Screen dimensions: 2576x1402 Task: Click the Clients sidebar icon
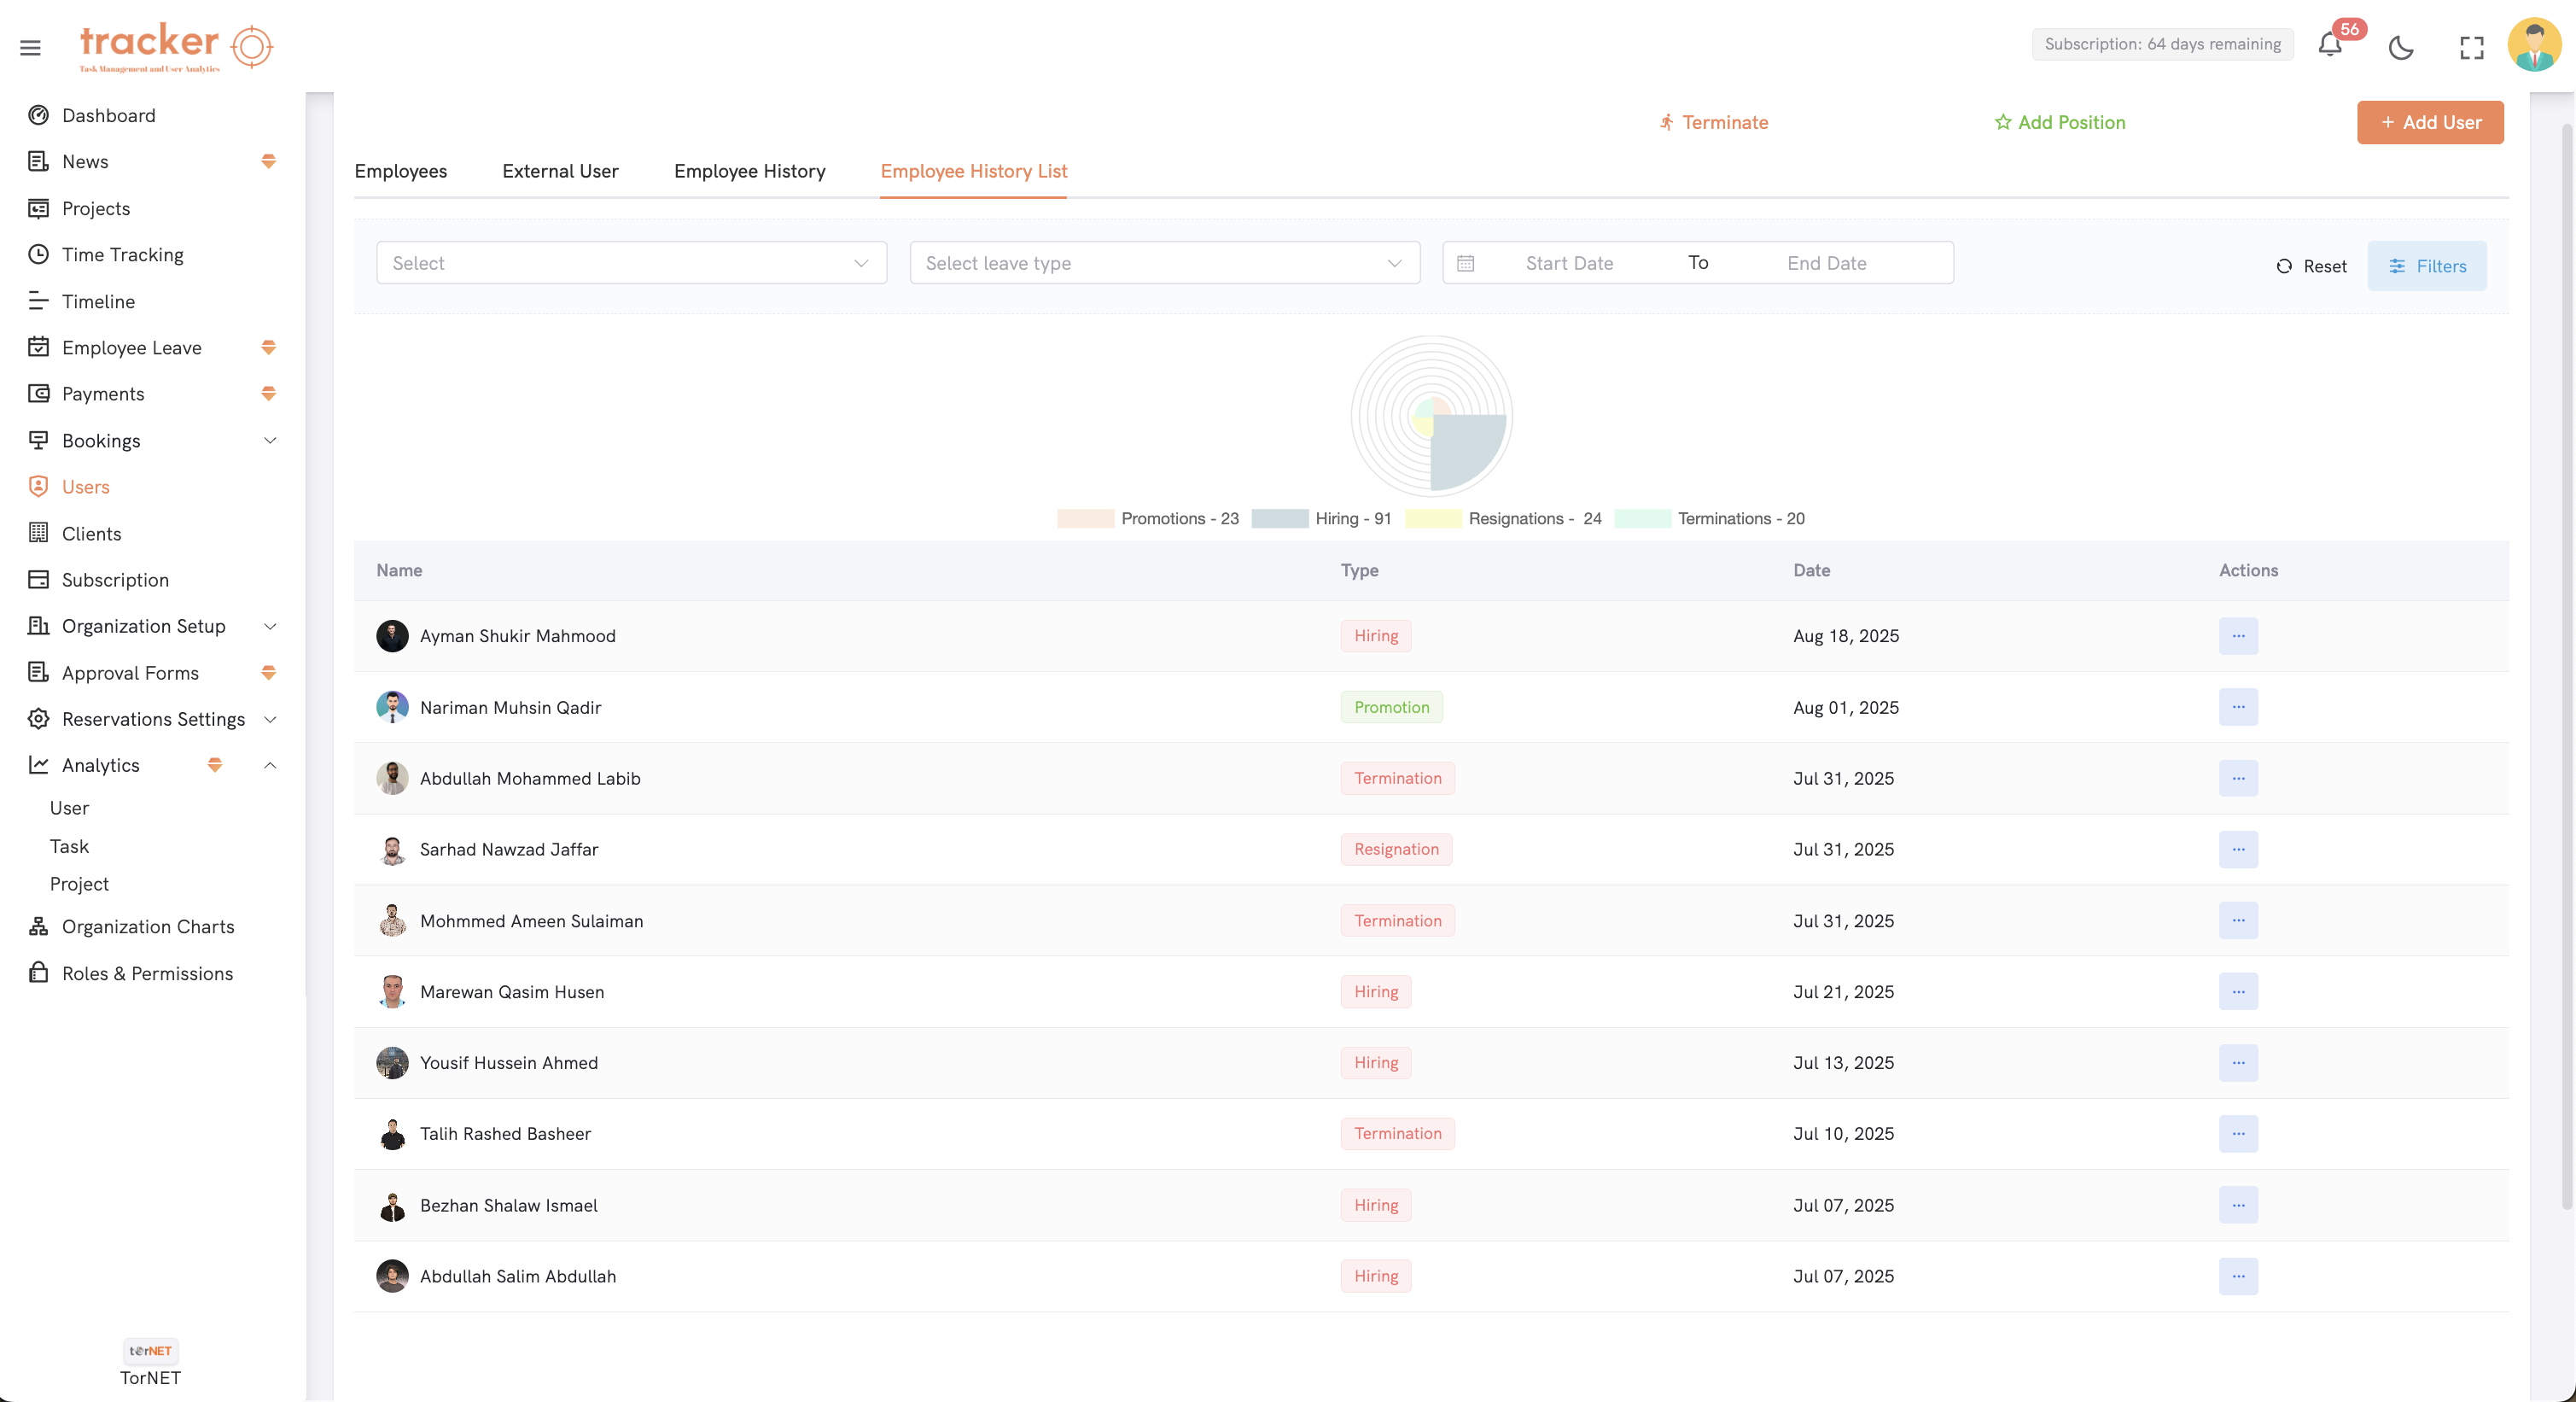pyautogui.click(x=38, y=533)
